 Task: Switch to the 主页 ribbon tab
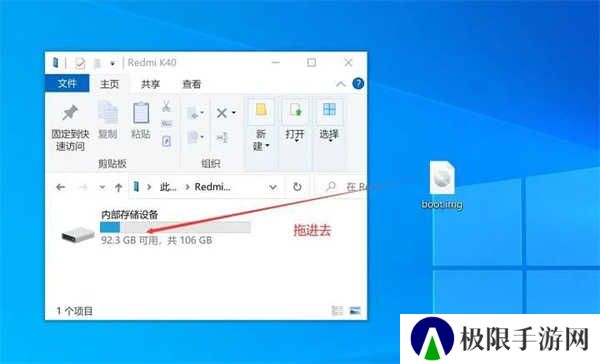(x=109, y=84)
